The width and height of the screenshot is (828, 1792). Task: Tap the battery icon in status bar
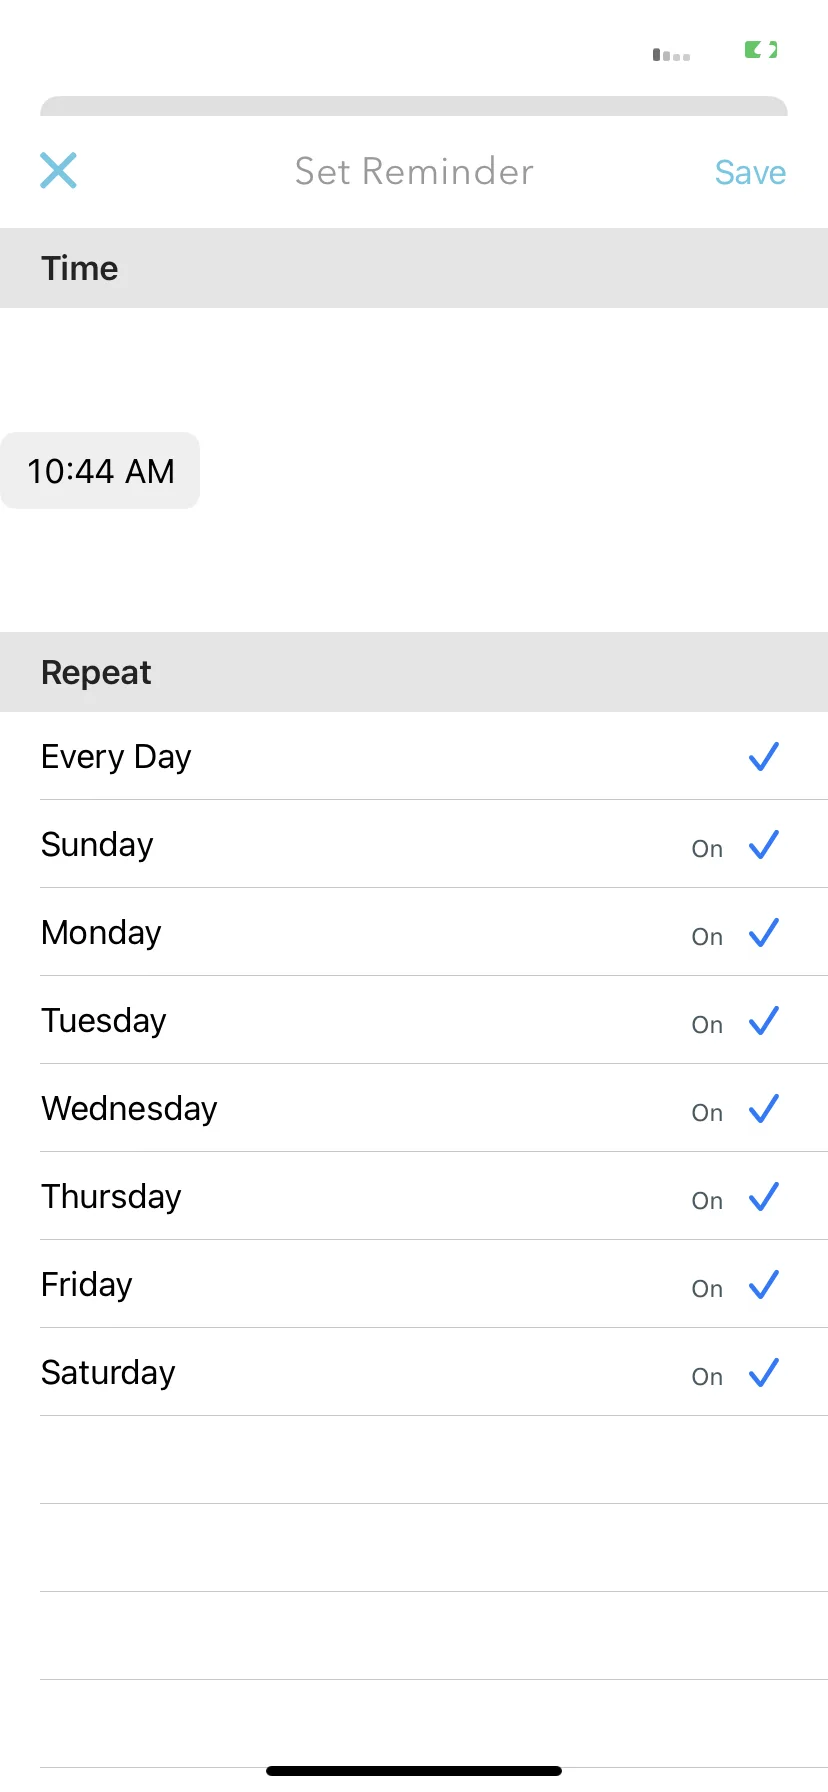pyautogui.click(x=761, y=49)
